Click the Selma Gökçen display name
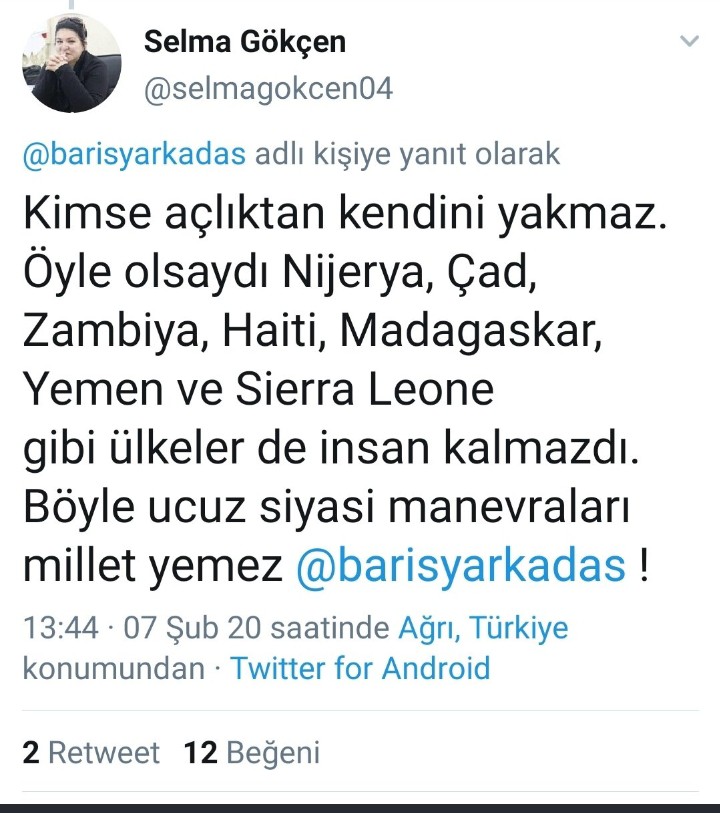The image size is (720, 813). [245, 42]
